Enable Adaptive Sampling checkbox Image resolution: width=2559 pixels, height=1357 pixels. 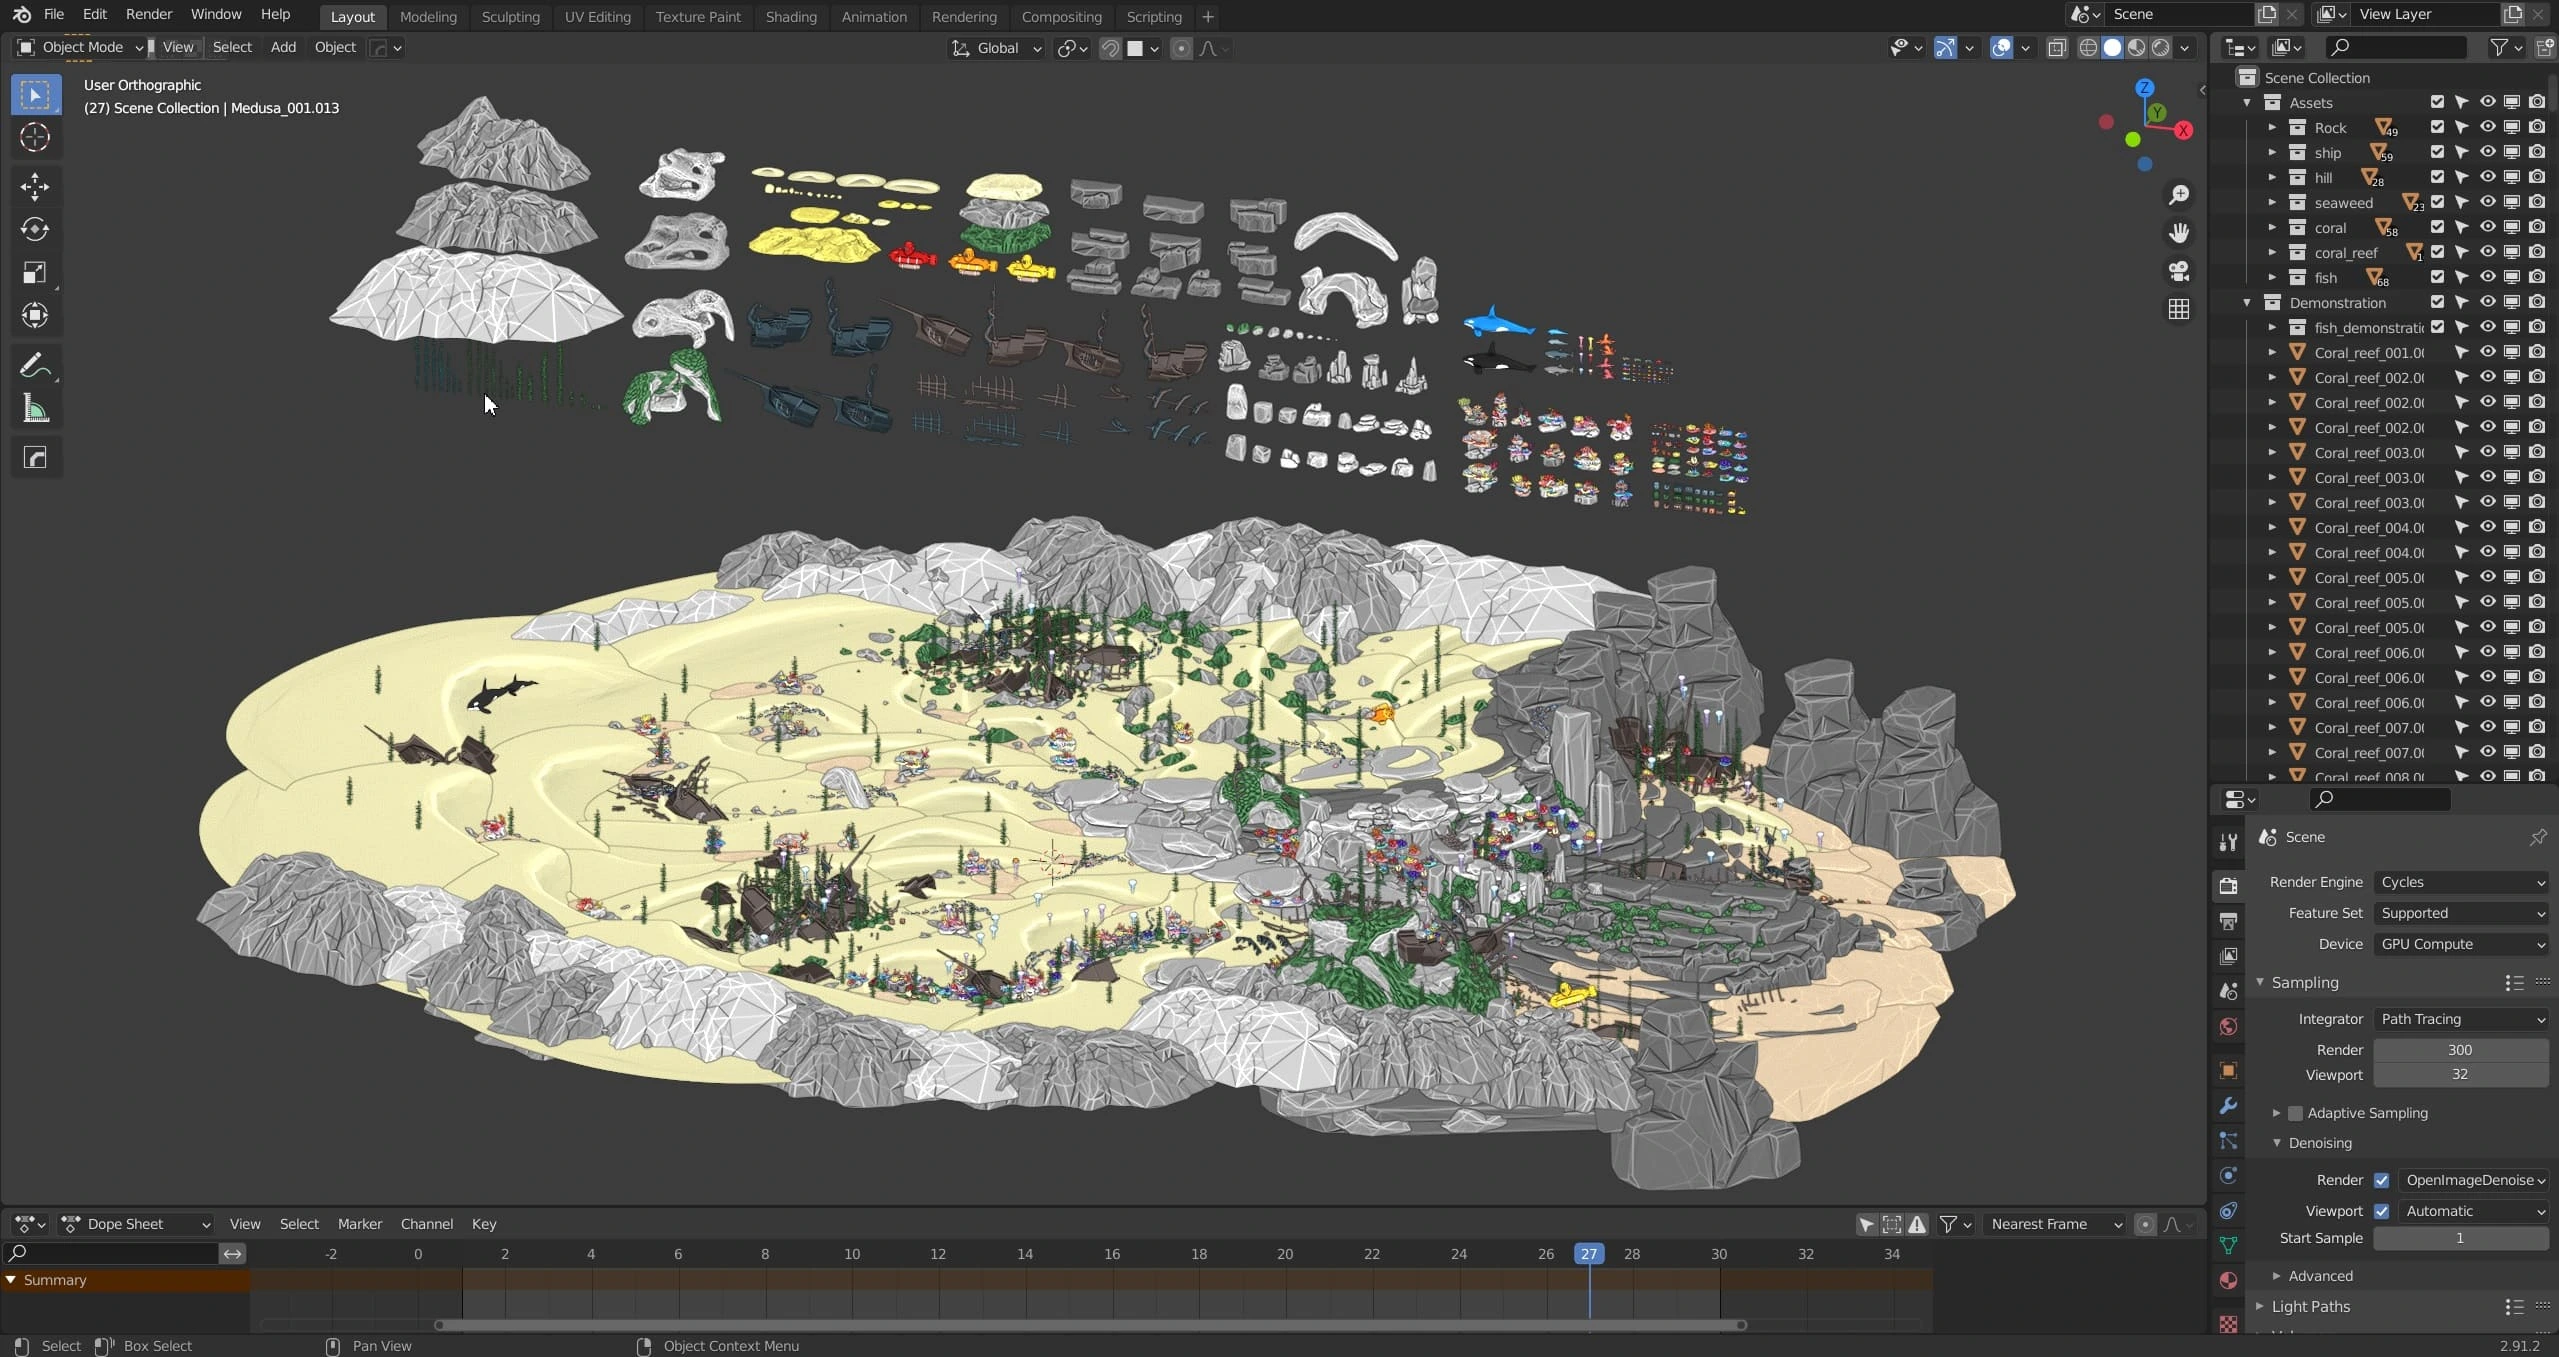point(2295,1113)
